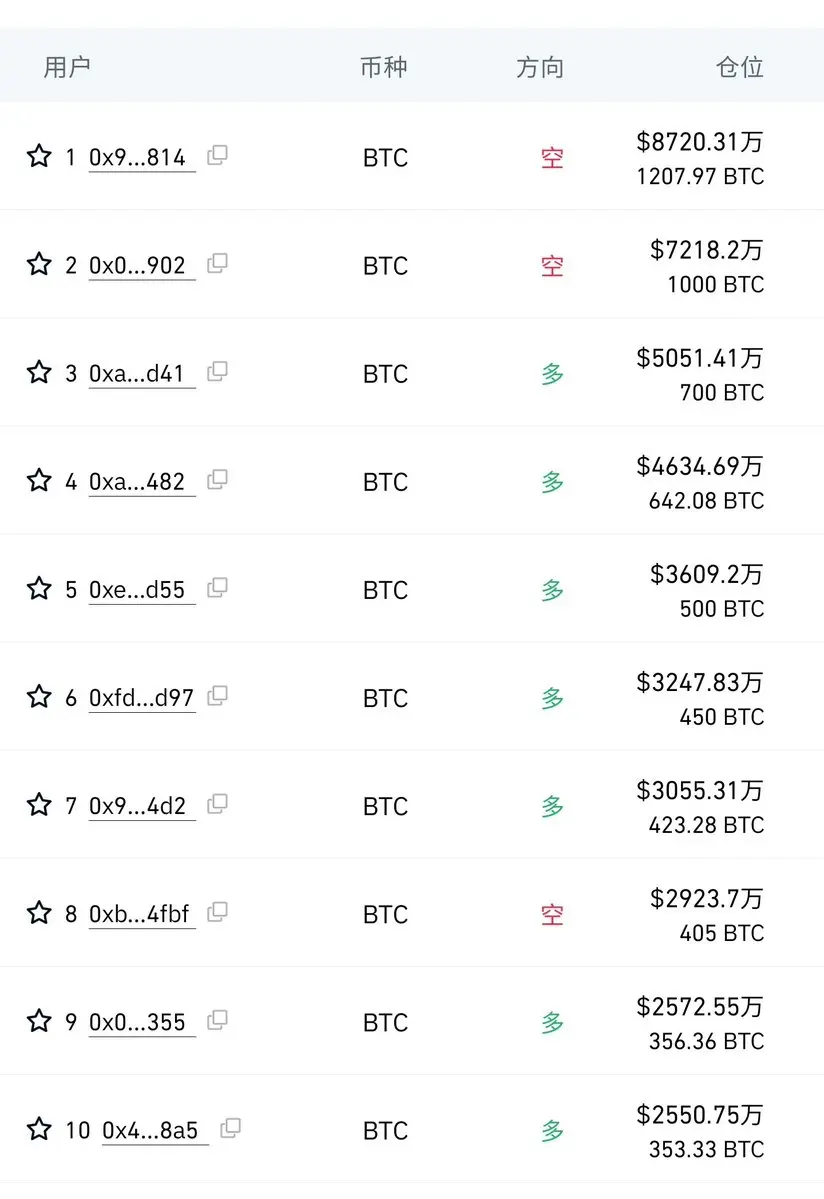
Task: Copy address 0x9...4d2
Action: pyautogui.click(x=217, y=804)
